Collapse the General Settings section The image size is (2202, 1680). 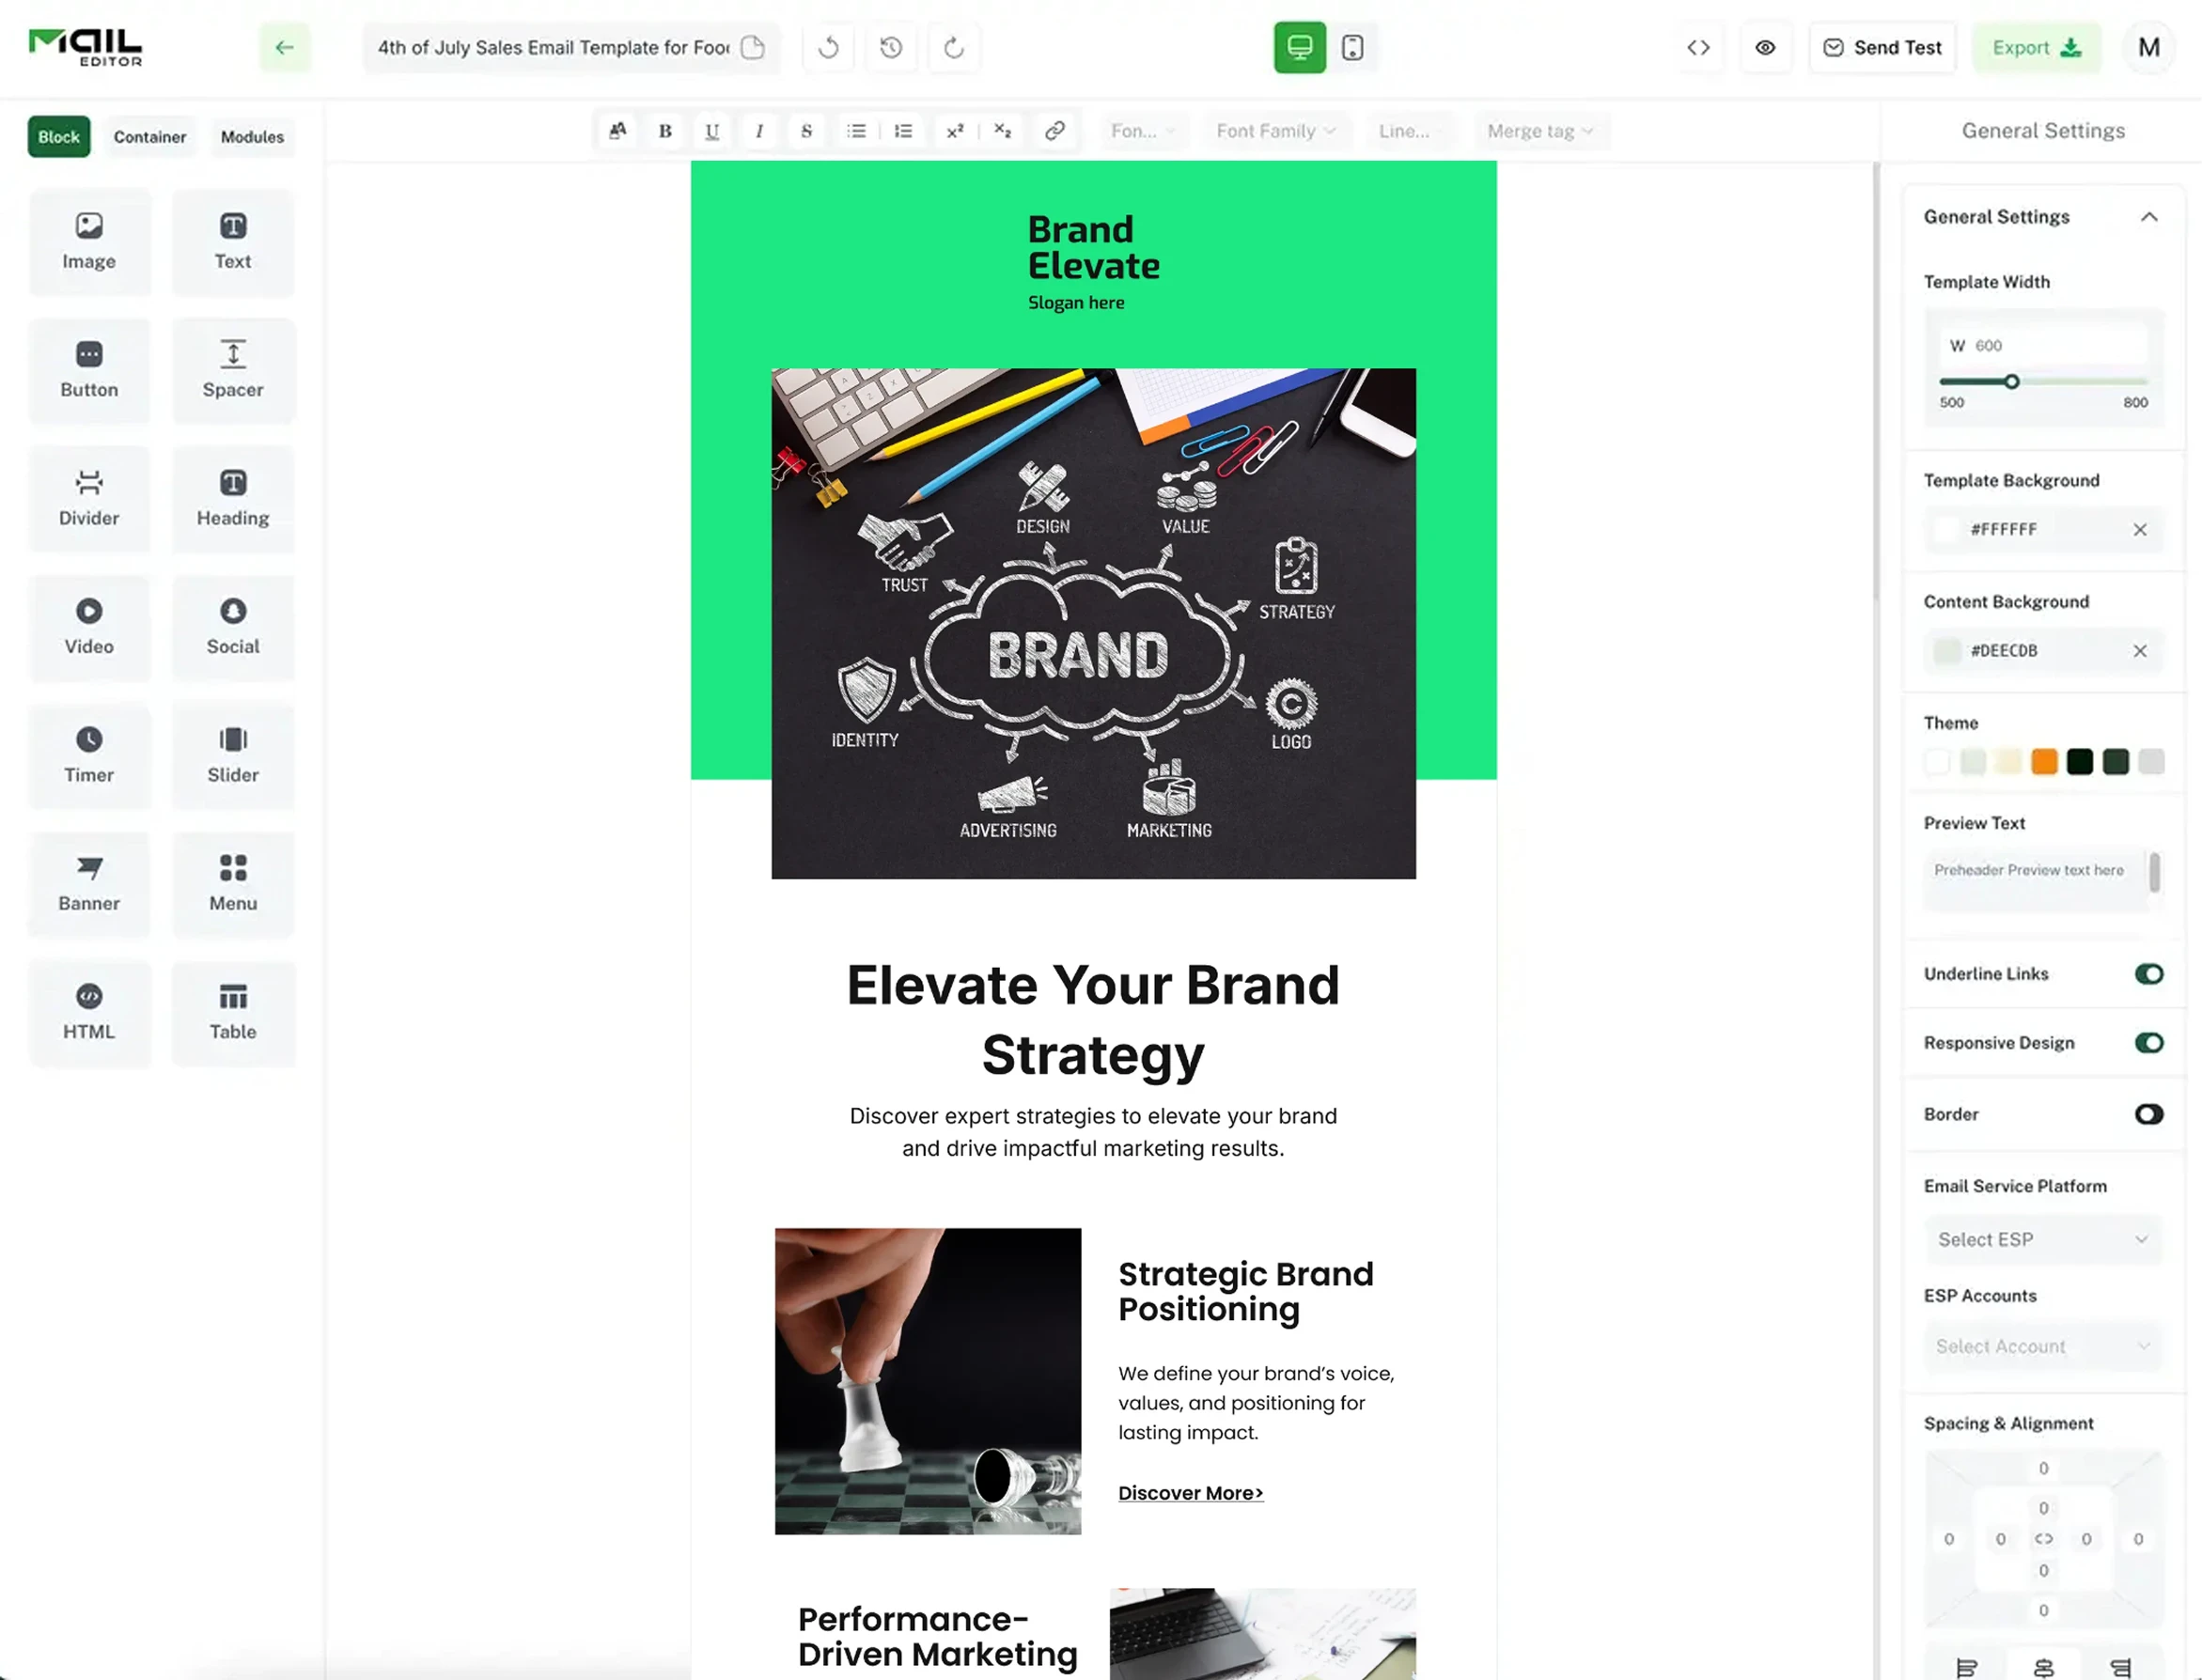click(2149, 217)
